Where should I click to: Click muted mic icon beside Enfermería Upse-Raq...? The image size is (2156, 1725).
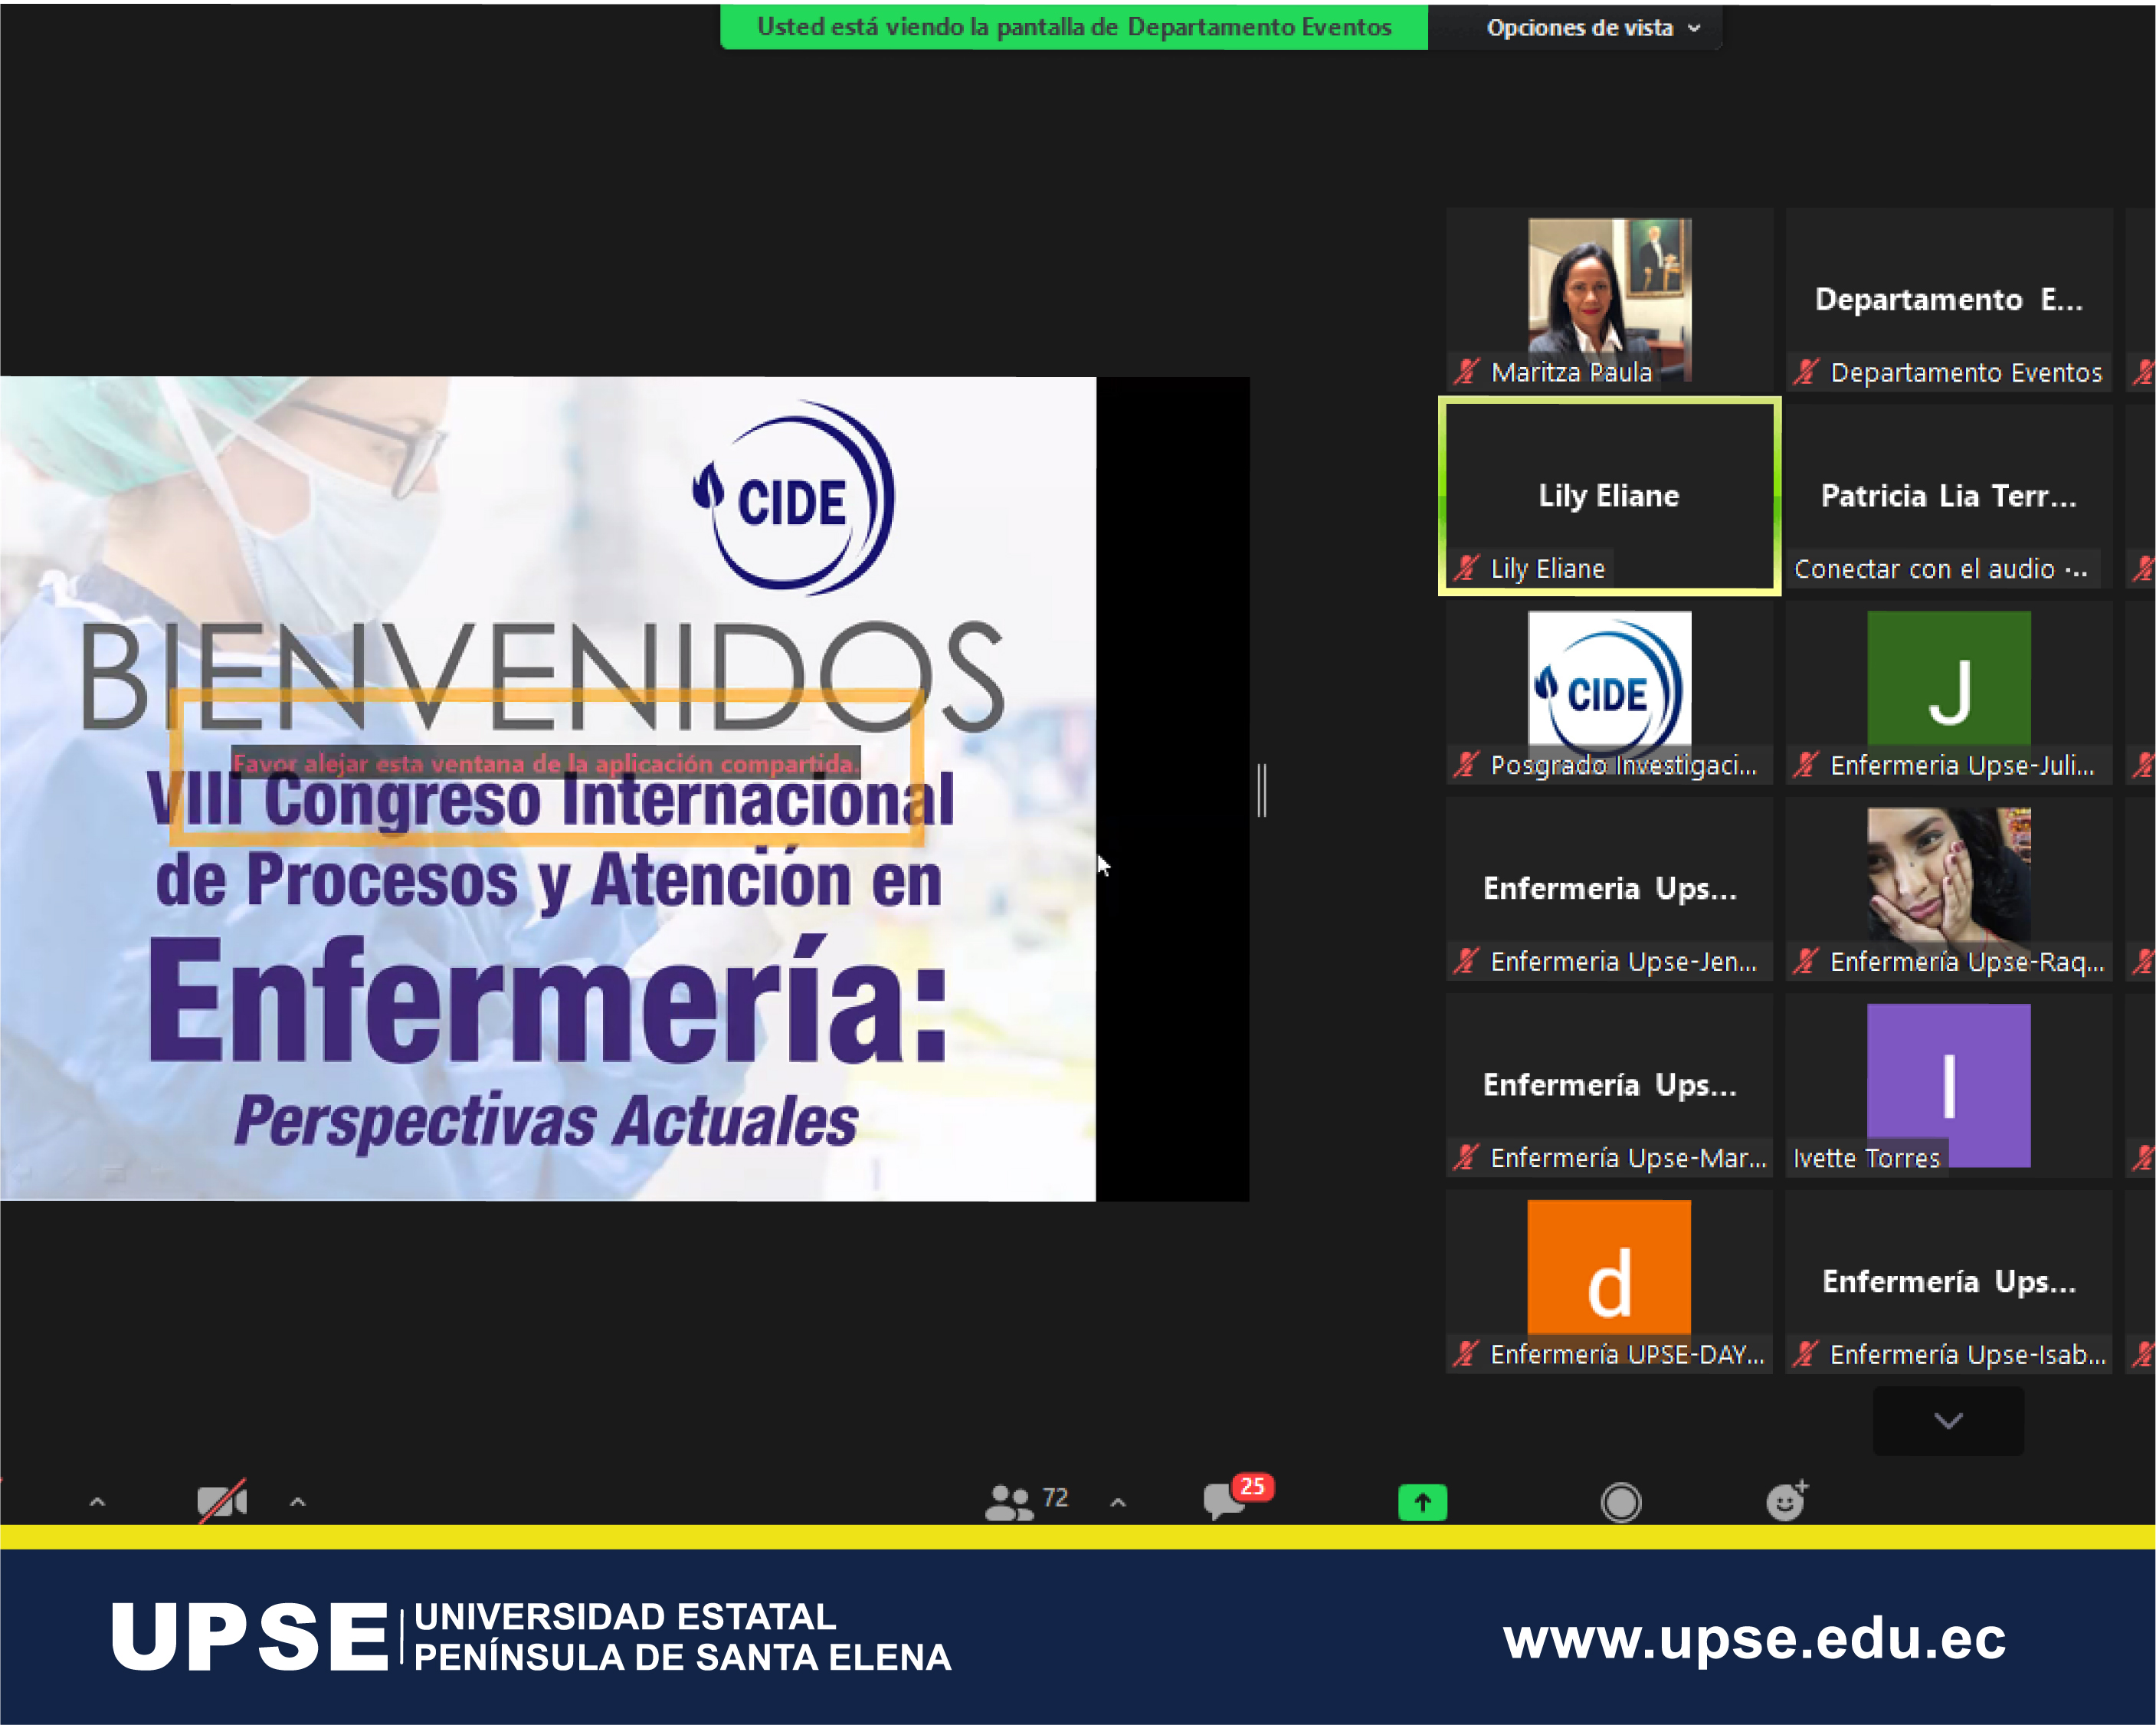pyautogui.click(x=1805, y=961)
